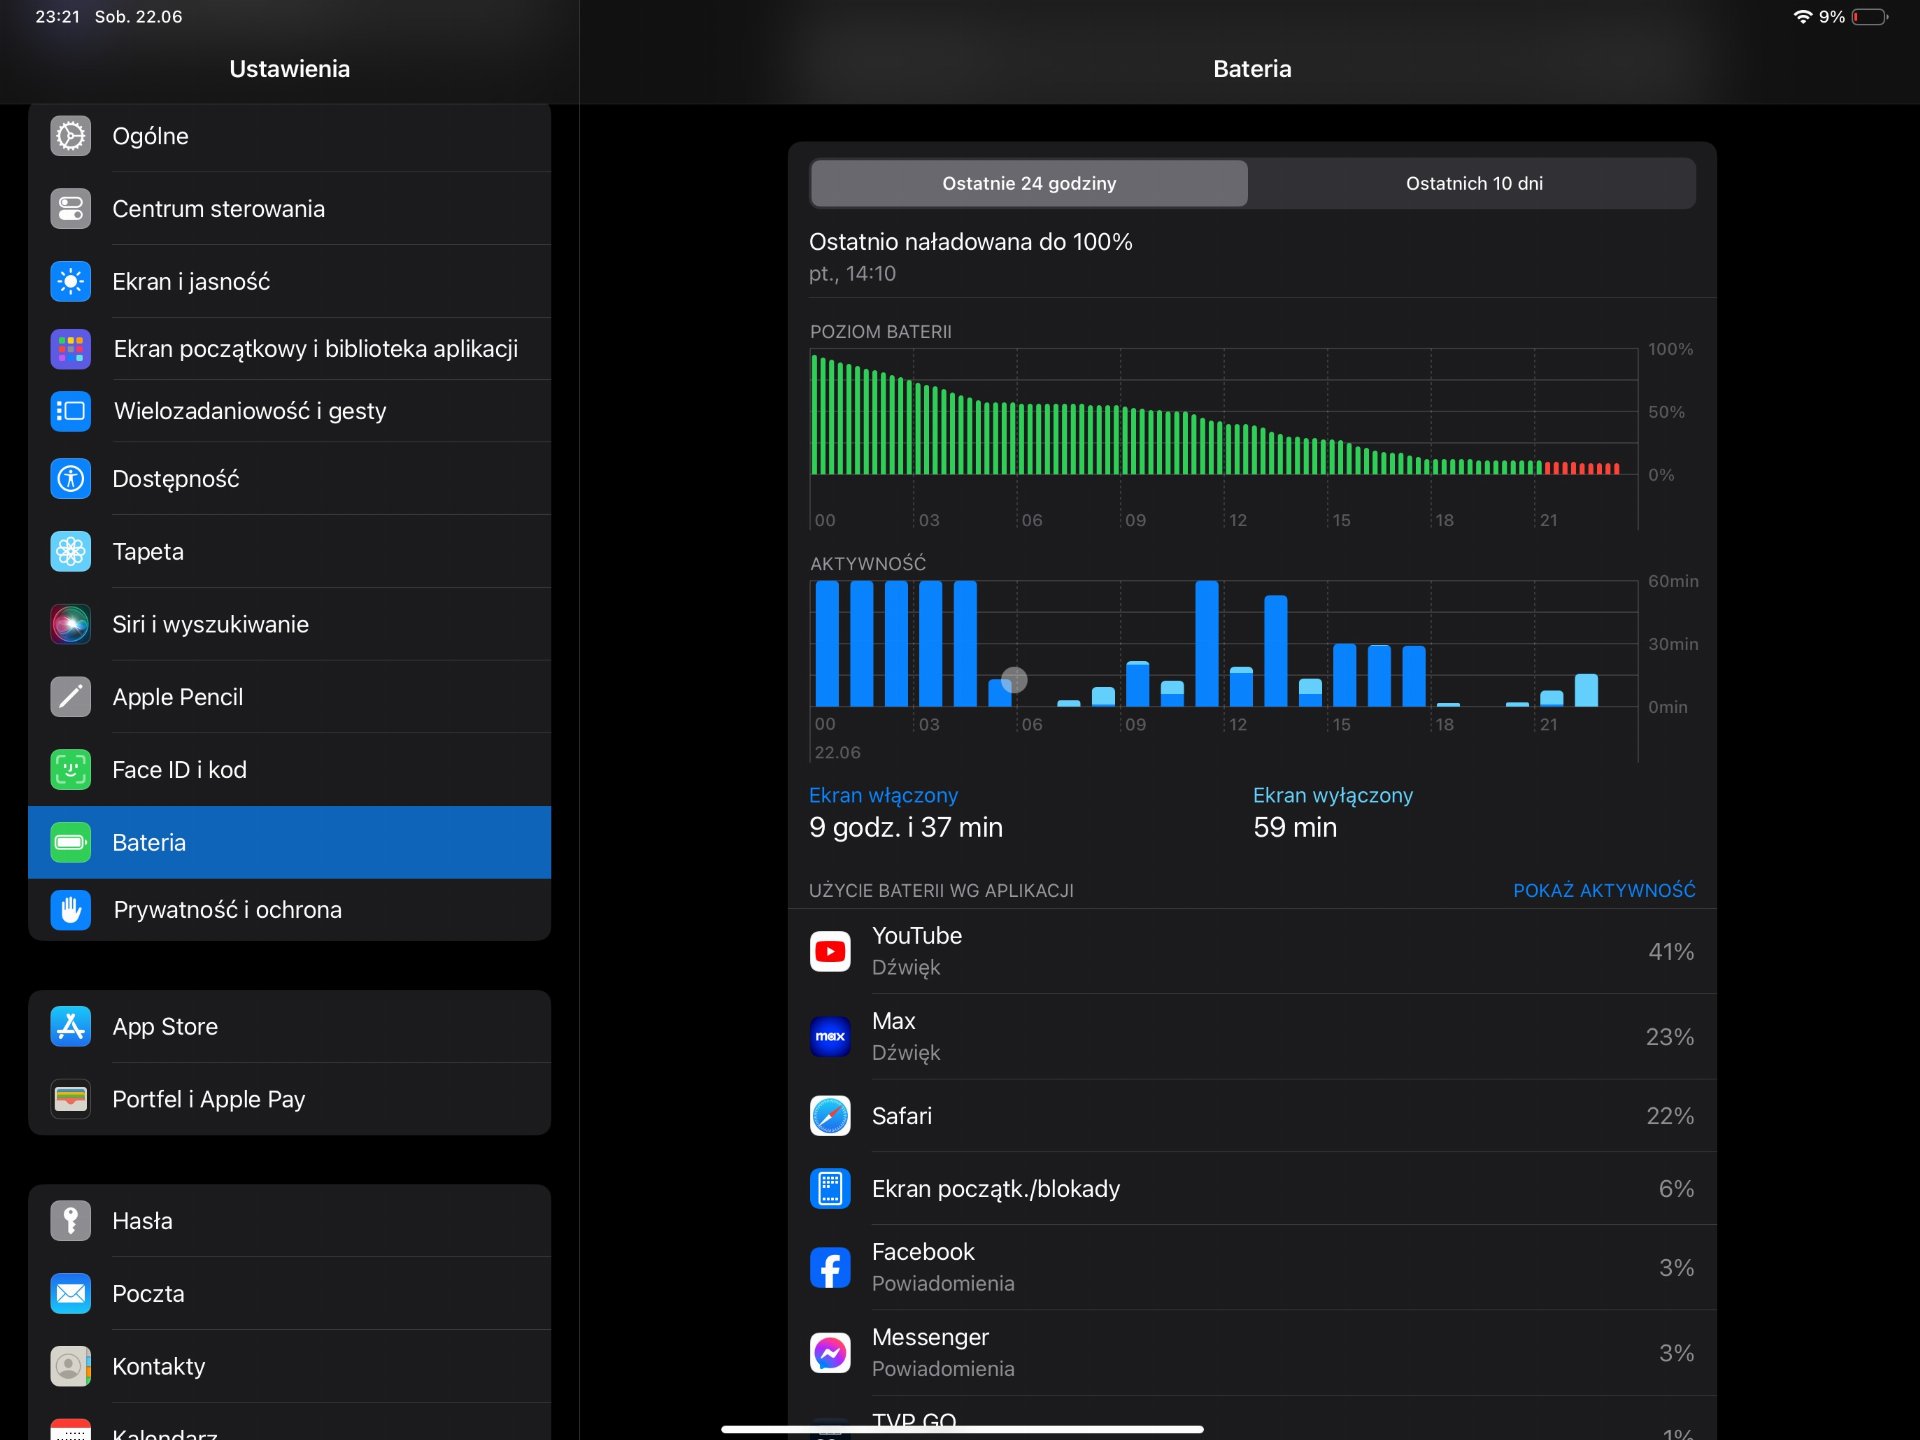Tap the Dostępność accessibility icon

coord(70,479)
